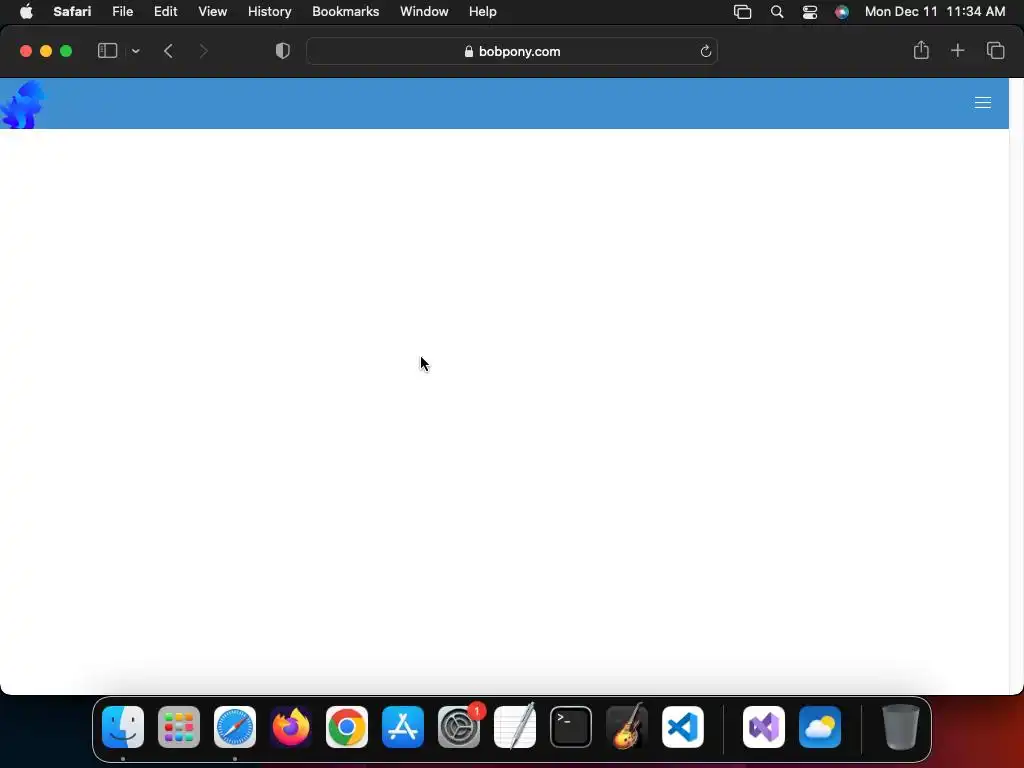Screen dimensions: 1024x768
Task: Open the privacy report shield icon
Action: click(x=282, y=51)
